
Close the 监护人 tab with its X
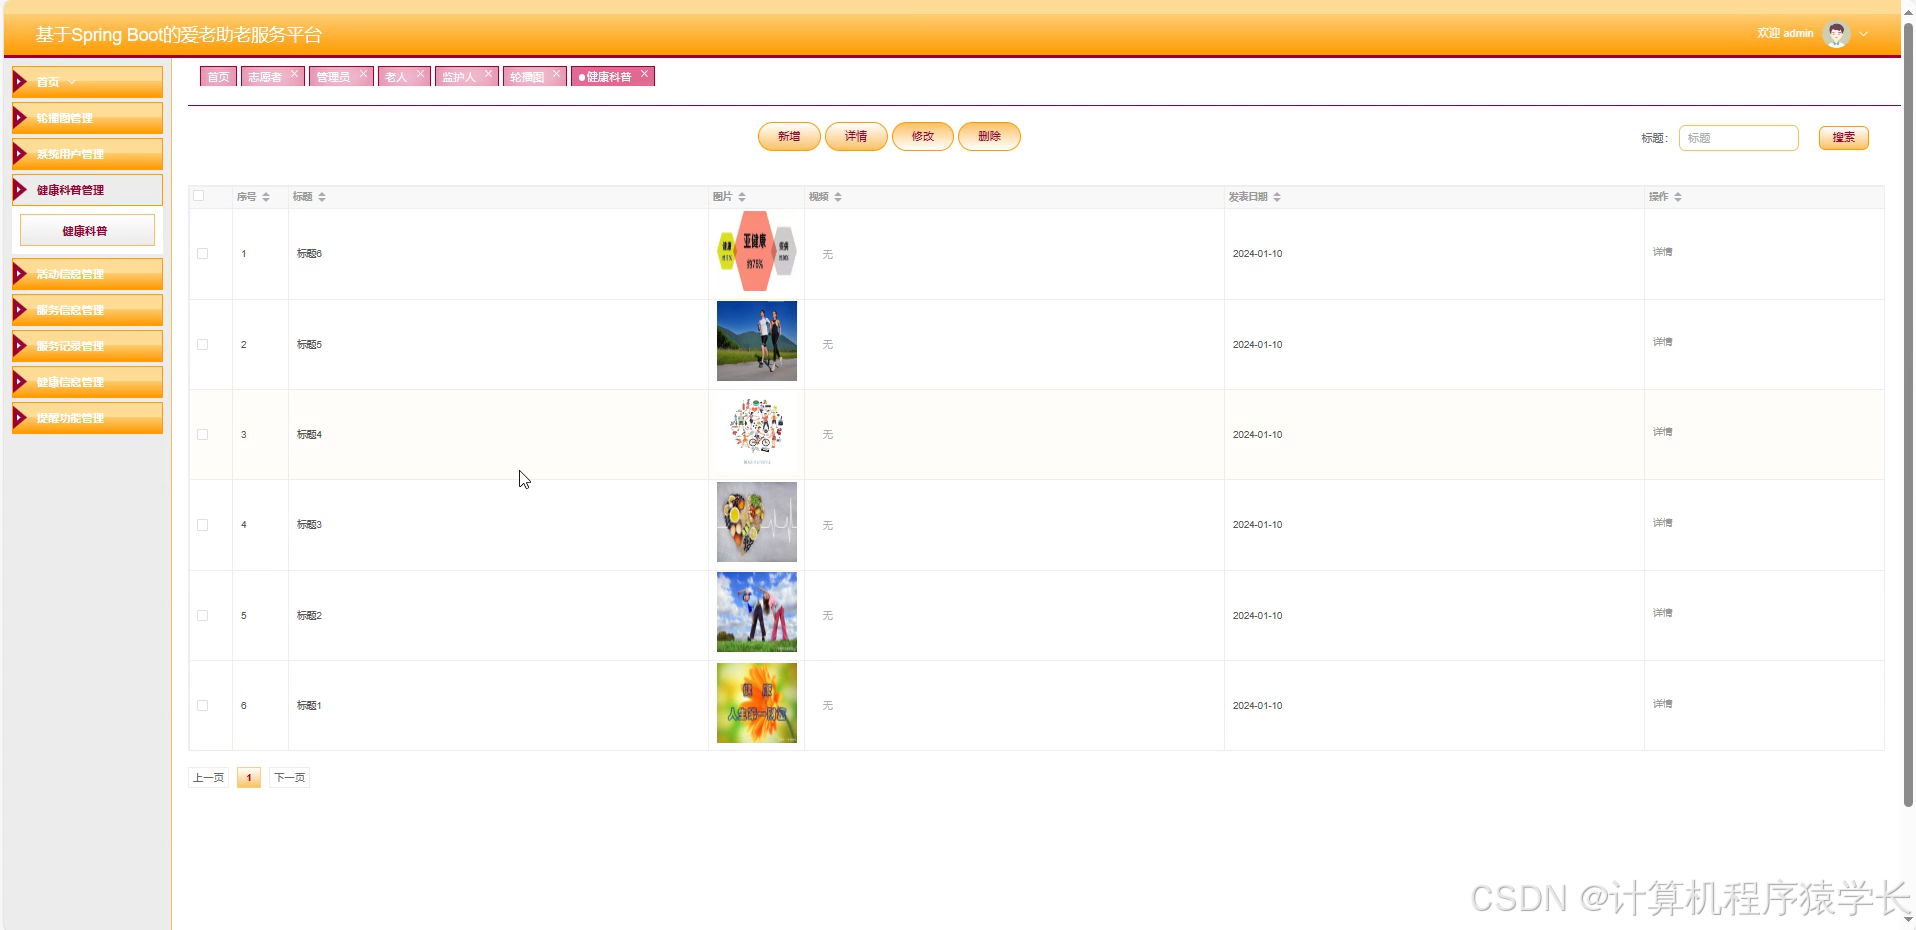point(489,74)
